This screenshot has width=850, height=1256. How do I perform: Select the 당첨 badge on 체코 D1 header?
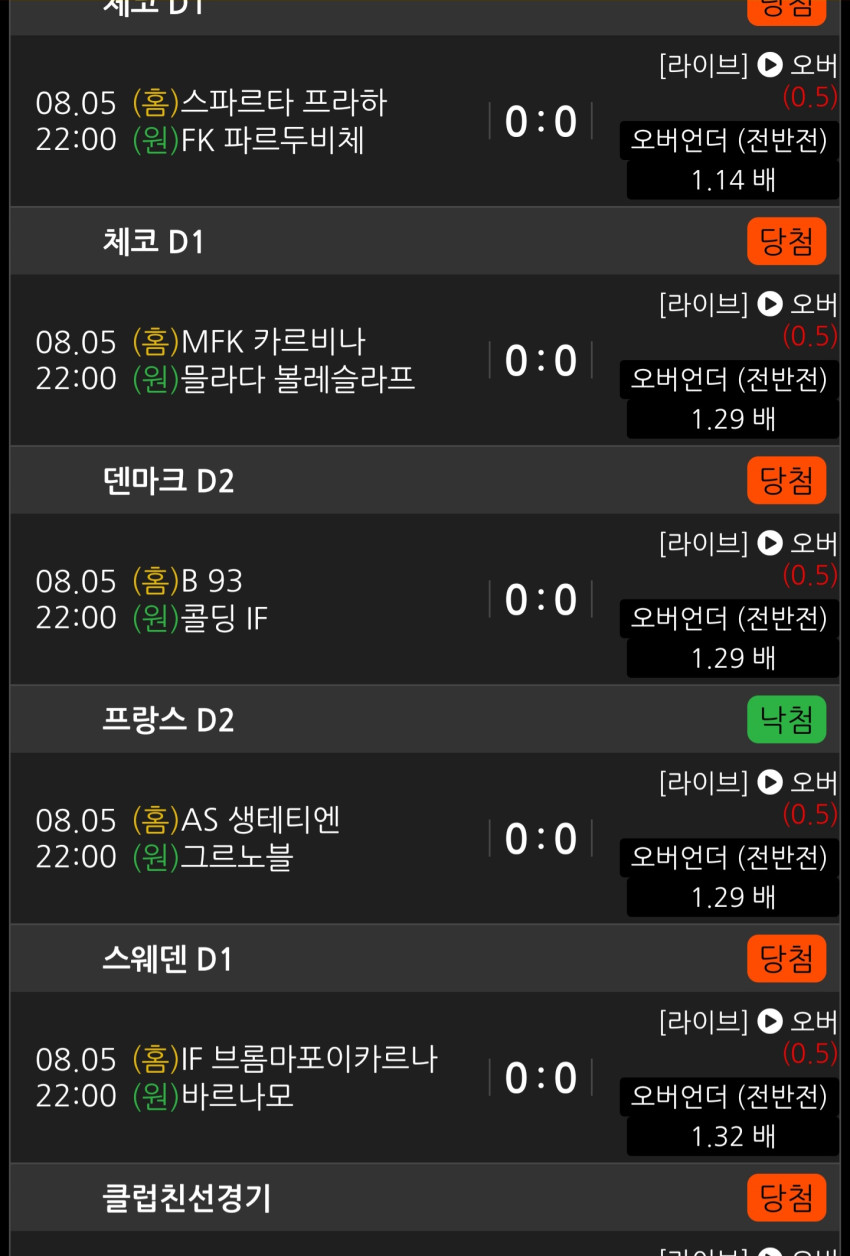[787, 241]
